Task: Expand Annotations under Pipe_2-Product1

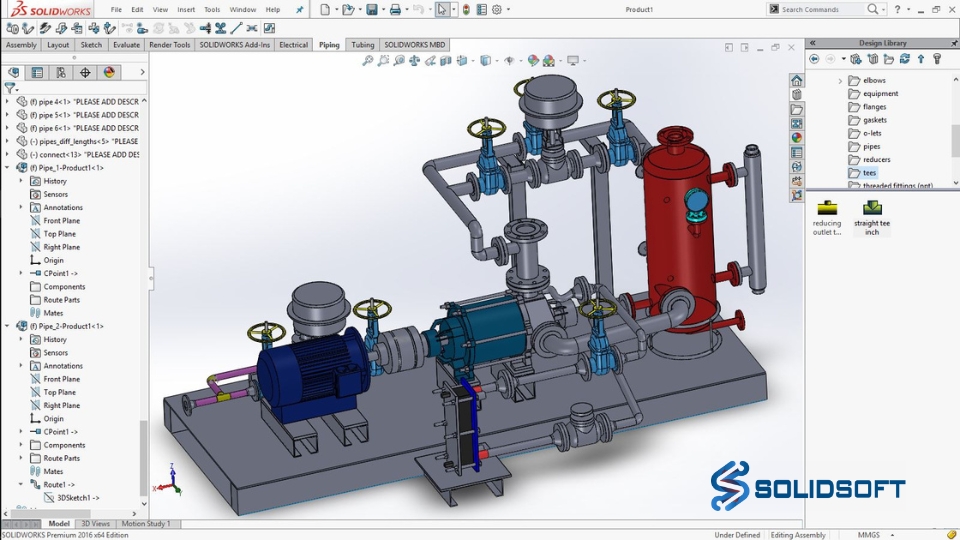Action: point(21,366)
